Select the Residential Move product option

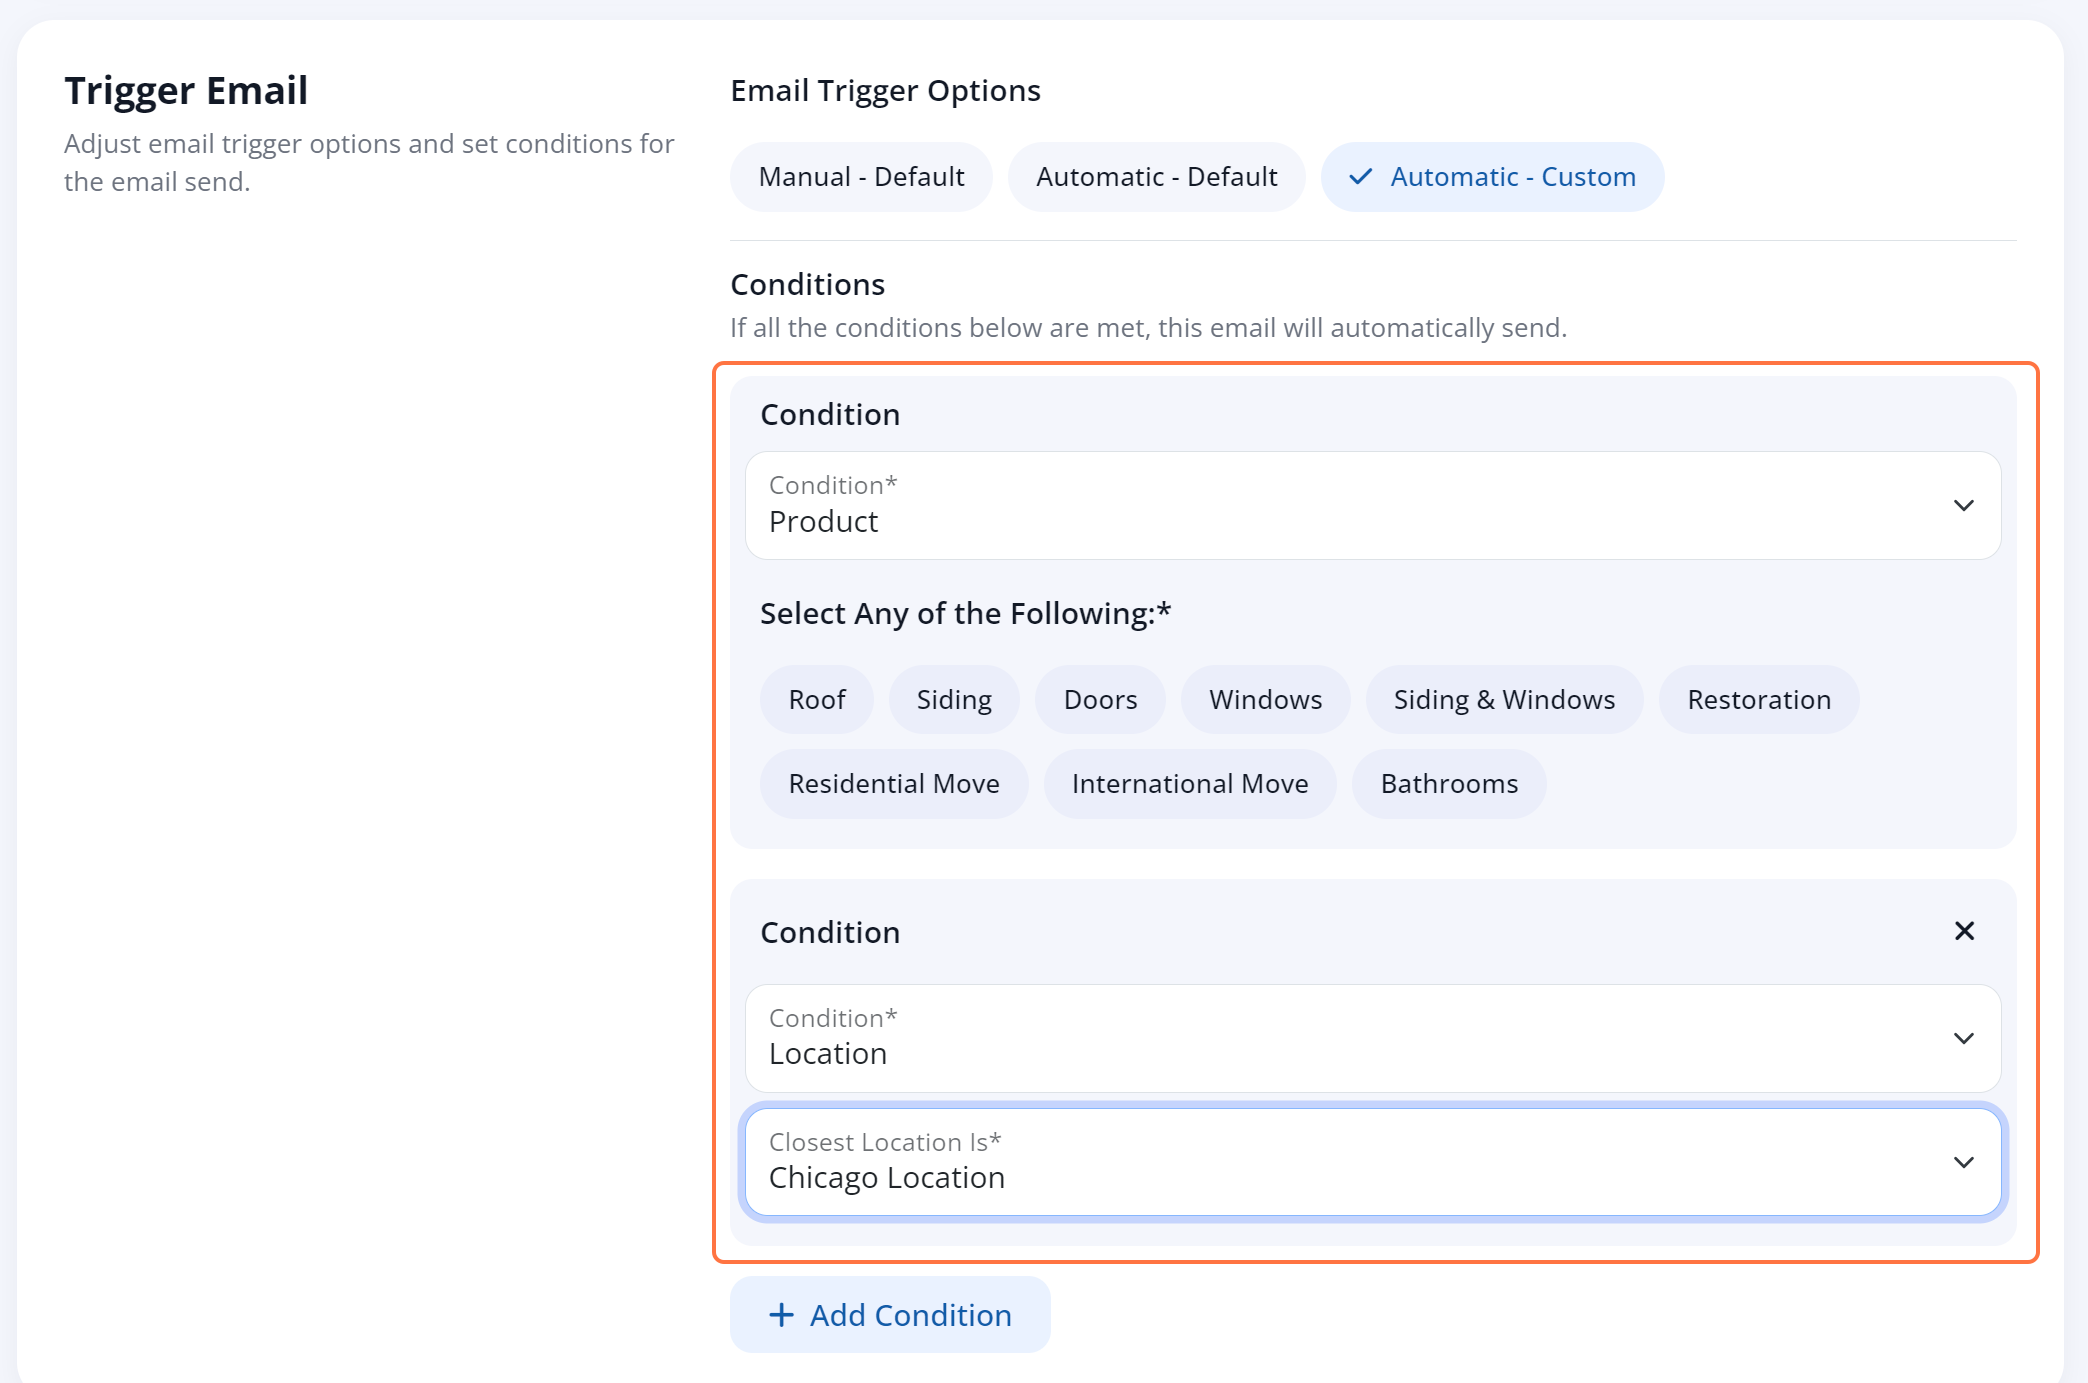point(895,783)
